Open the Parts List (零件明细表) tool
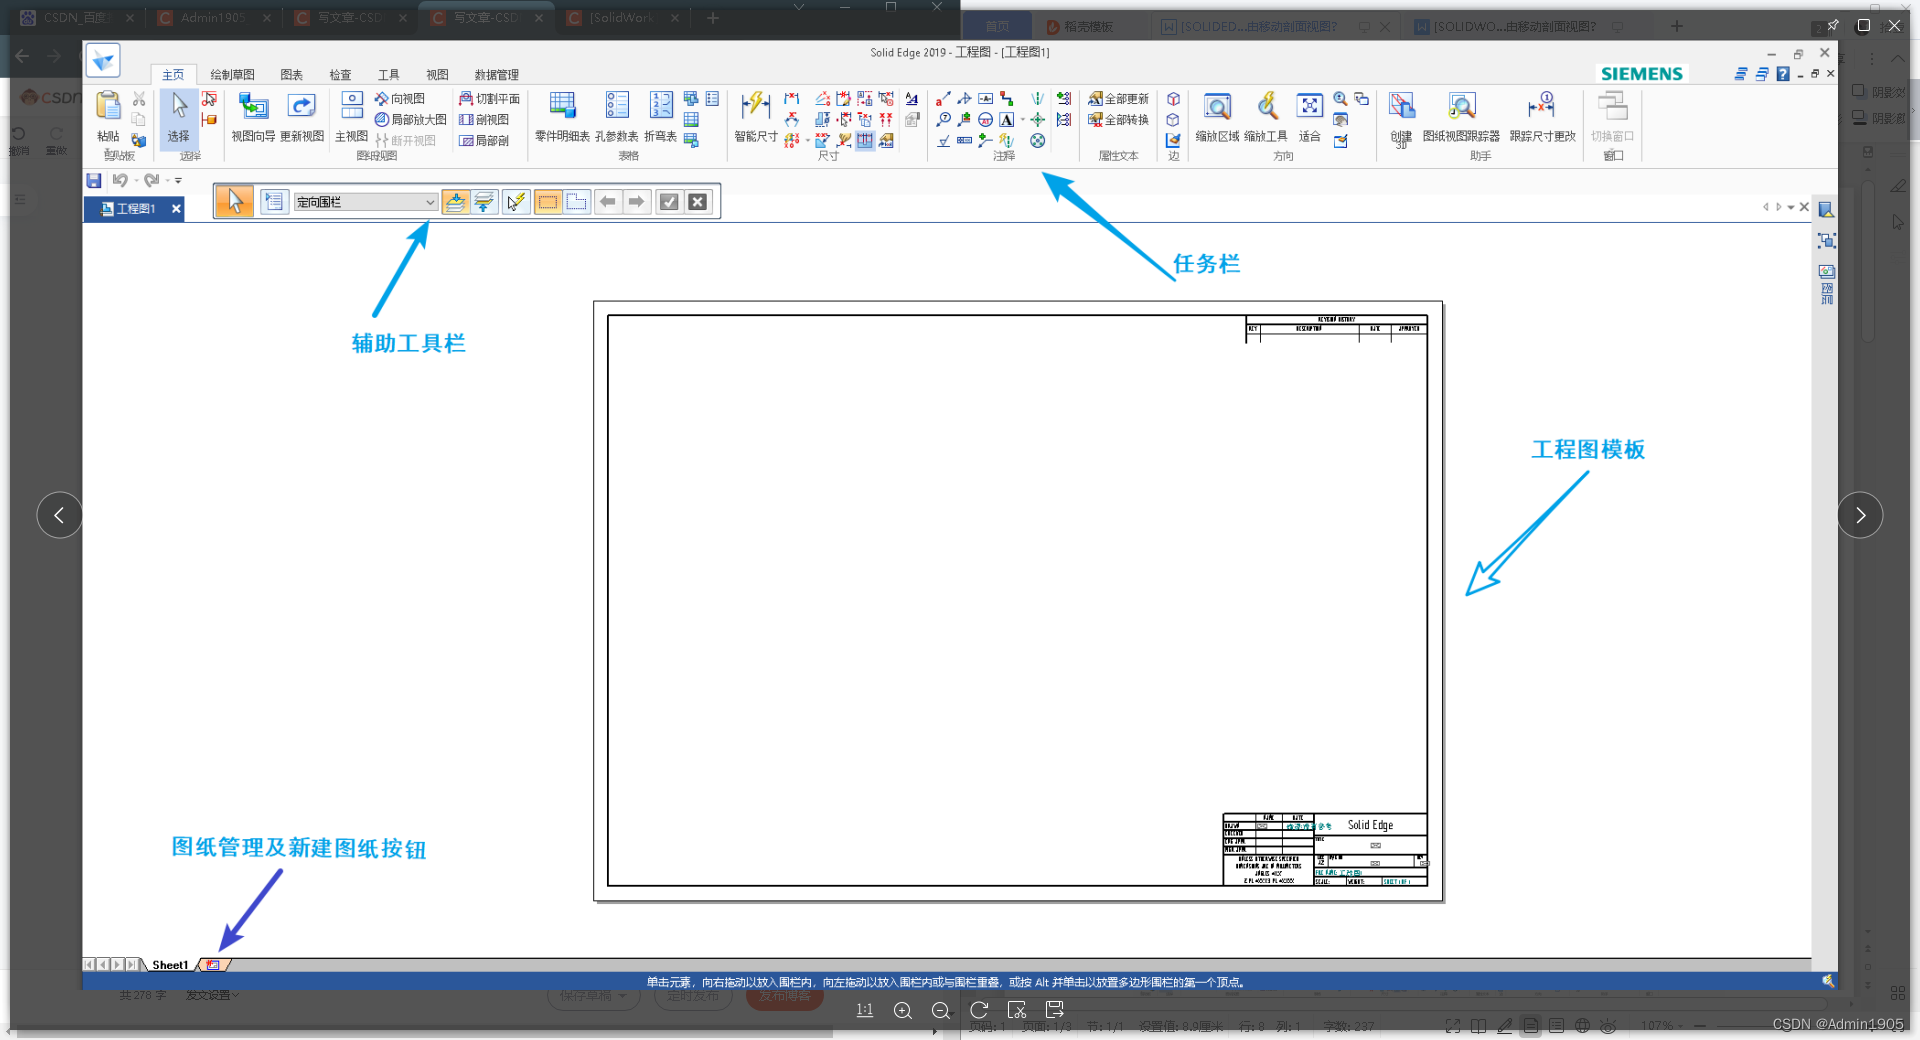 tap(562, 117)
